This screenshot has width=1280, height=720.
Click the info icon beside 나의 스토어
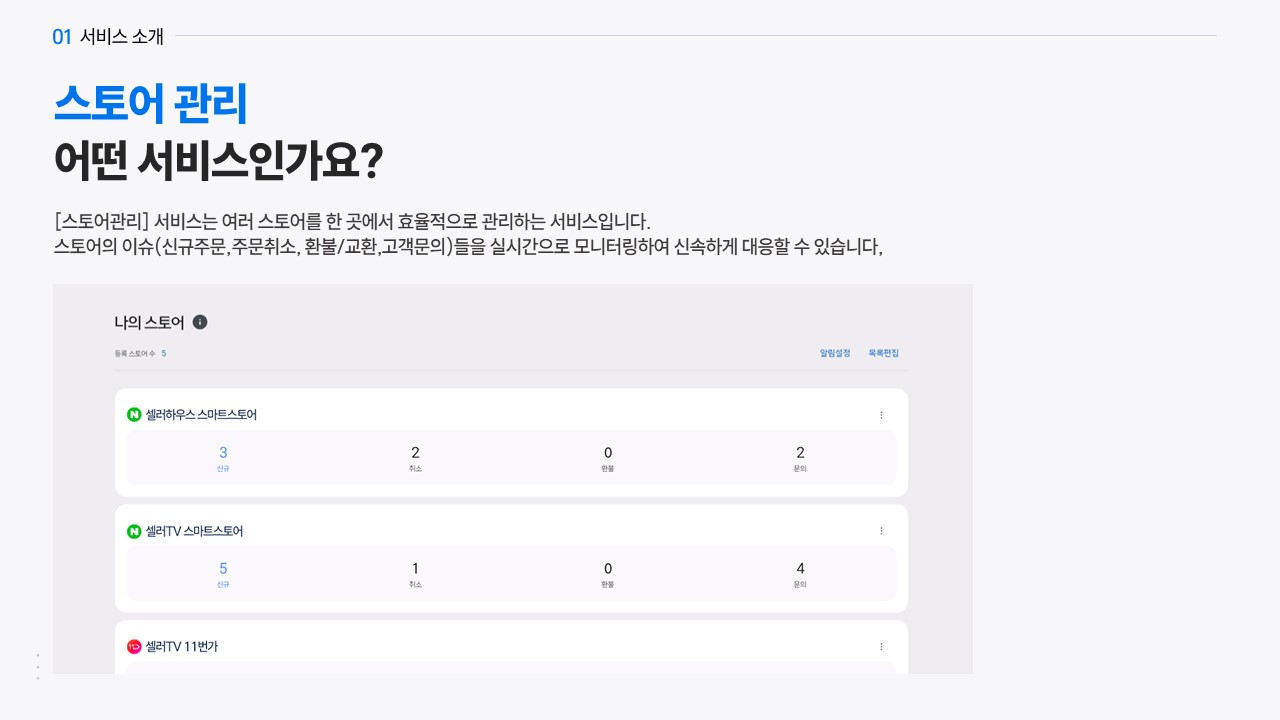[200, 322]
